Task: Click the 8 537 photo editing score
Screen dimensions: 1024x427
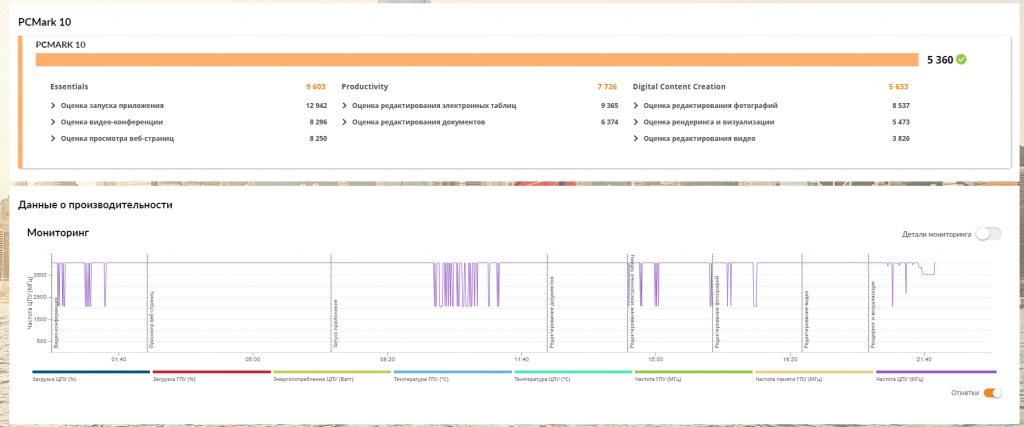Action: (x=901, y=105)
